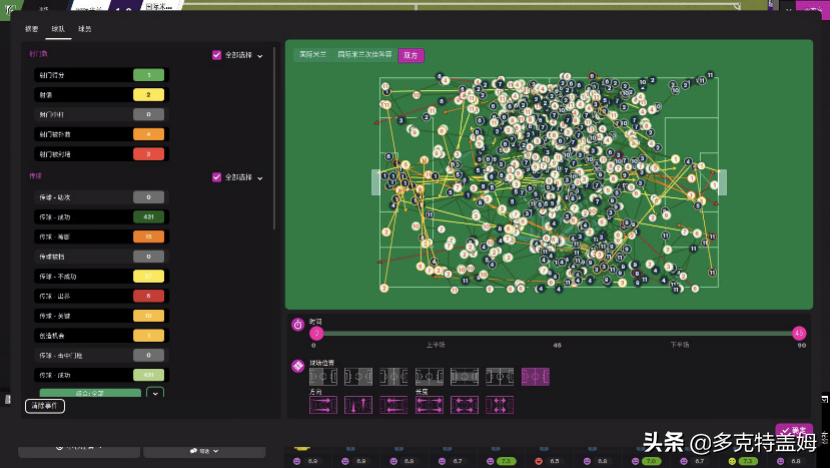Viewport: 832px width, 468px height.
Task: Switch to the 球队 team tab
Action: (x=58, y=29)
